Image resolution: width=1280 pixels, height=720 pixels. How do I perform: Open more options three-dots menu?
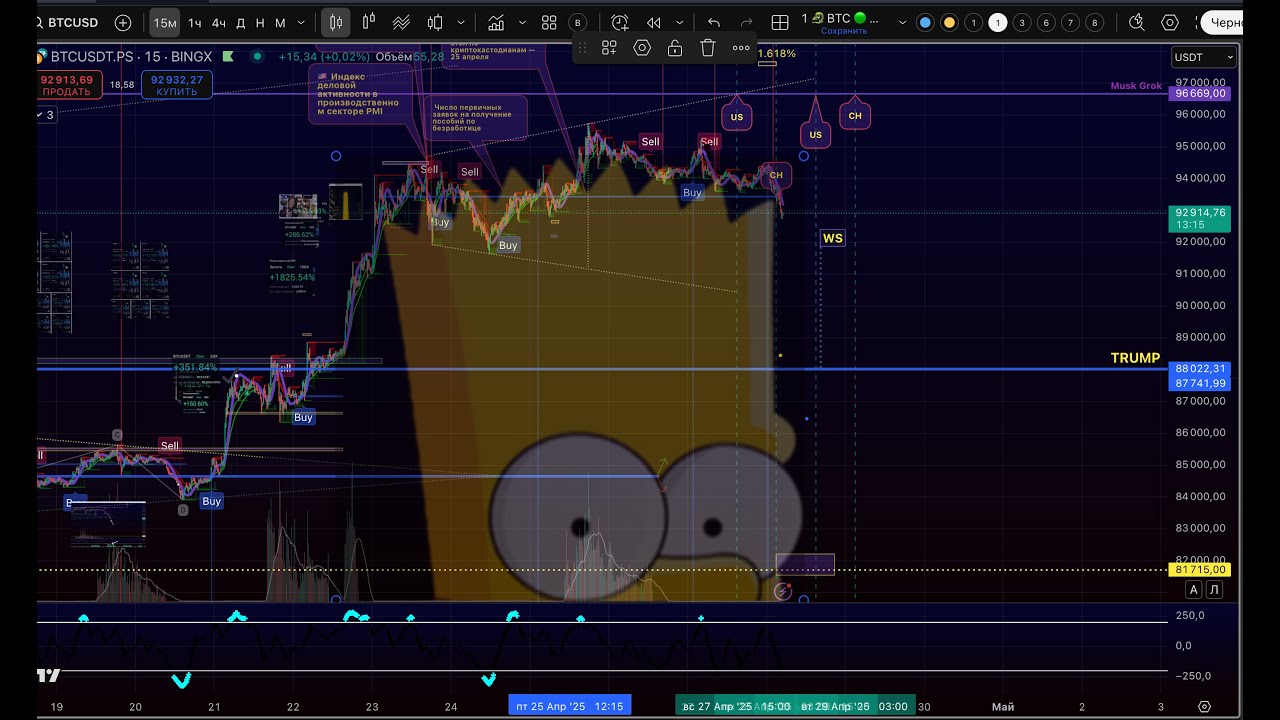click(x=741, y=47)
